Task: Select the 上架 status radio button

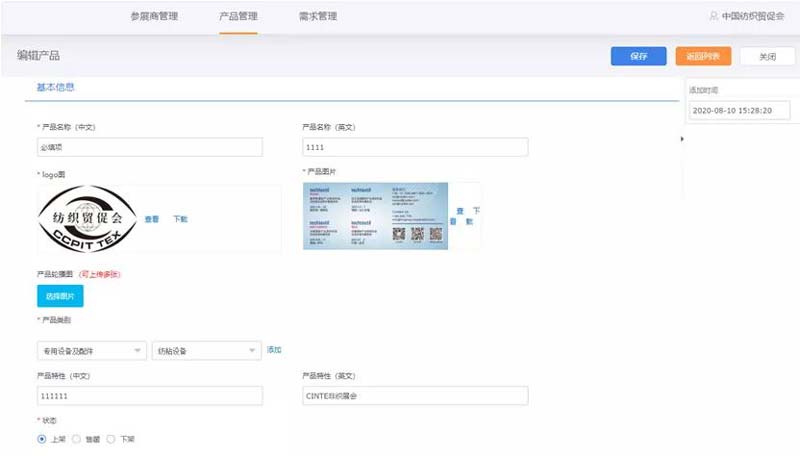Action: (42, 438)
